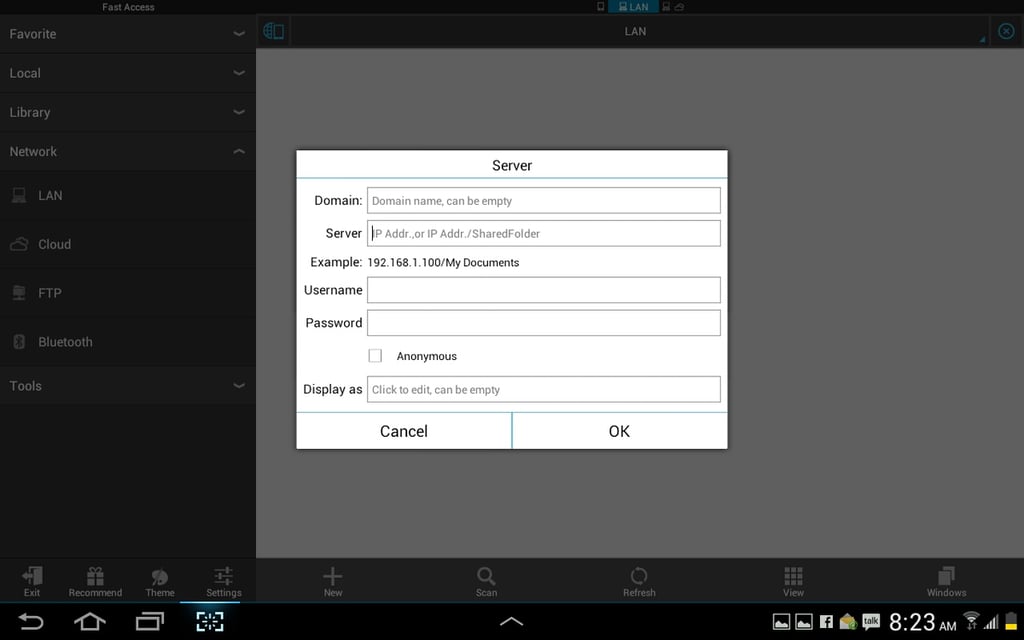Close the LAN window with X icon
1024x640 pixels.
click(x=1006, y=31)
